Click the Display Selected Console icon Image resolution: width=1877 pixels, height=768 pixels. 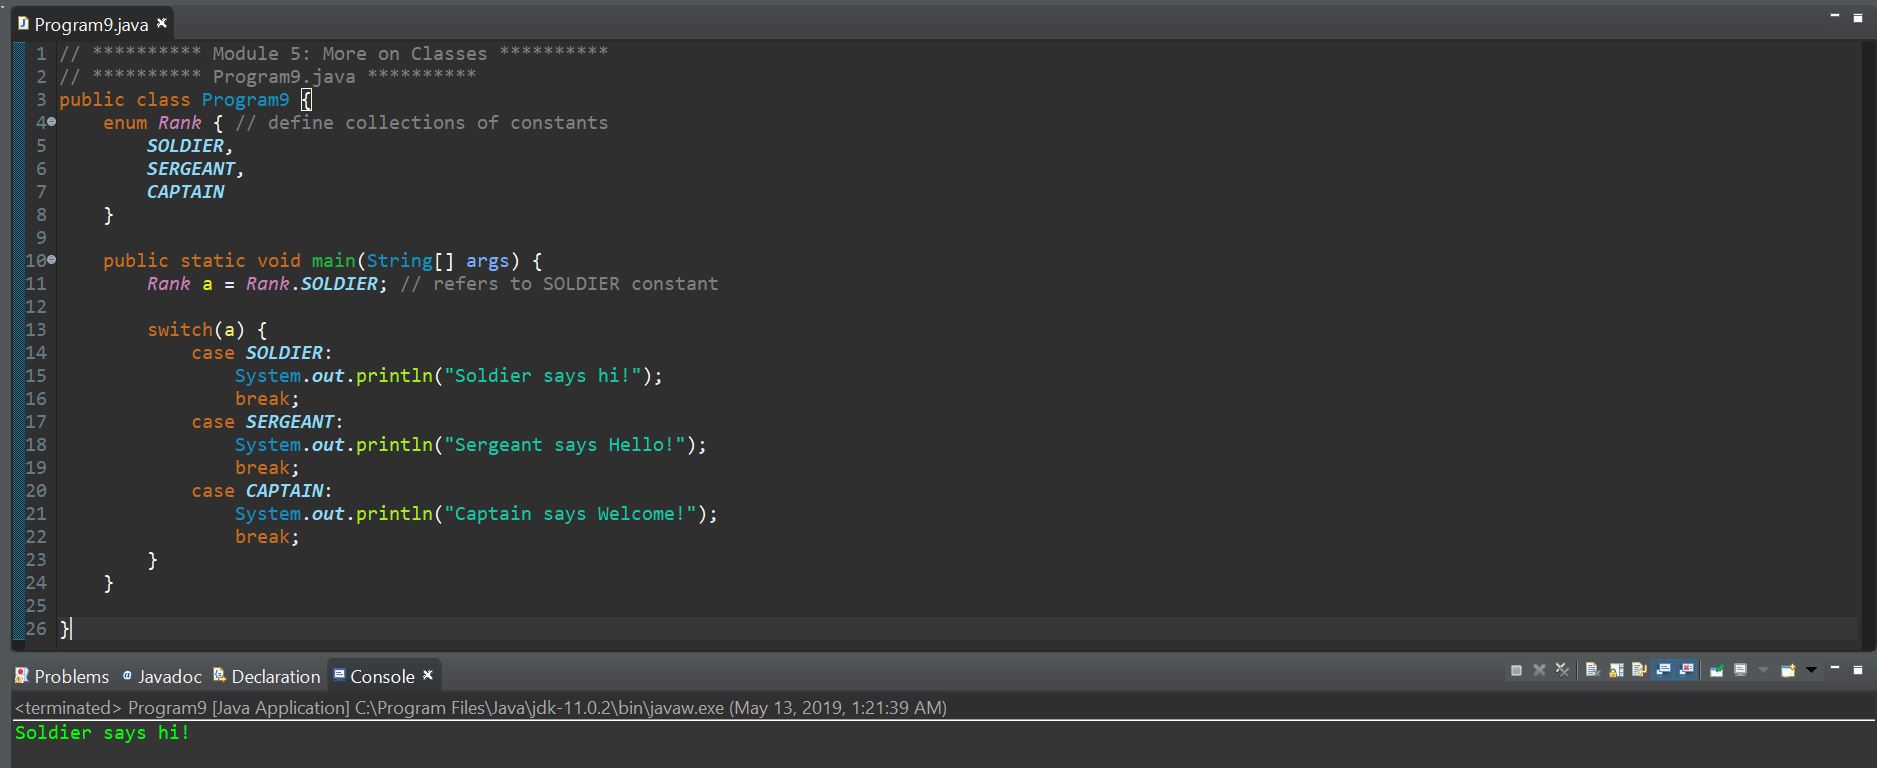pyautogui.click(x=1740, y=670)
